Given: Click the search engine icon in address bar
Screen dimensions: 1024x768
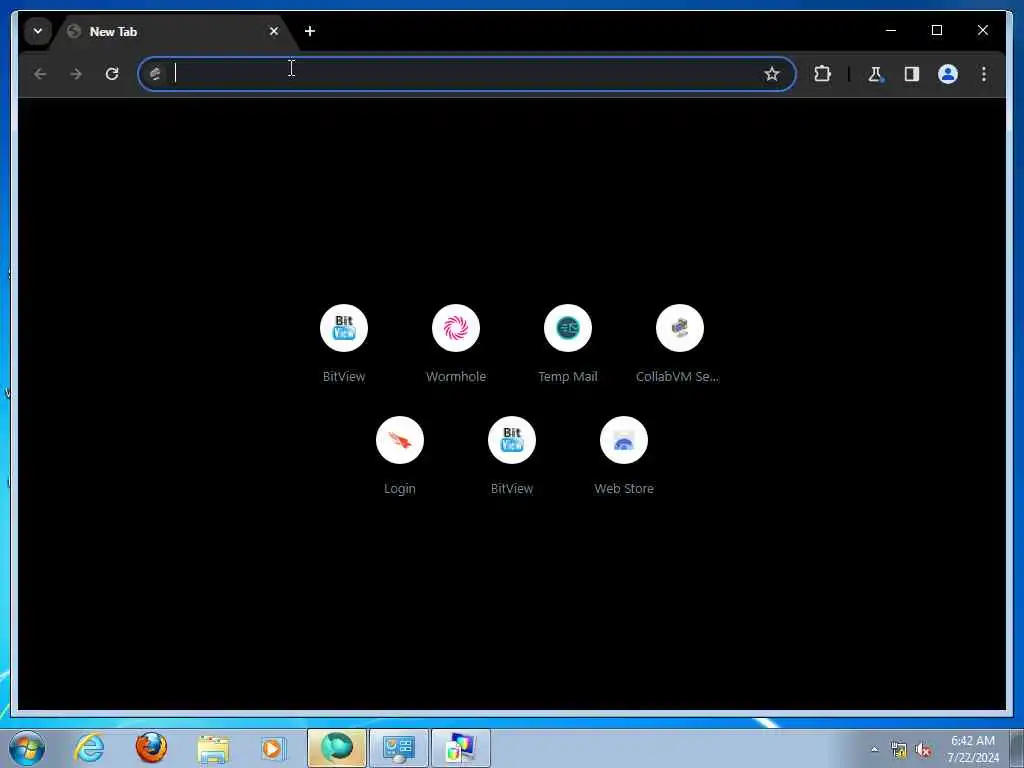Looking at the screenshot, I should pyautogui.click(x=155, y=74).
